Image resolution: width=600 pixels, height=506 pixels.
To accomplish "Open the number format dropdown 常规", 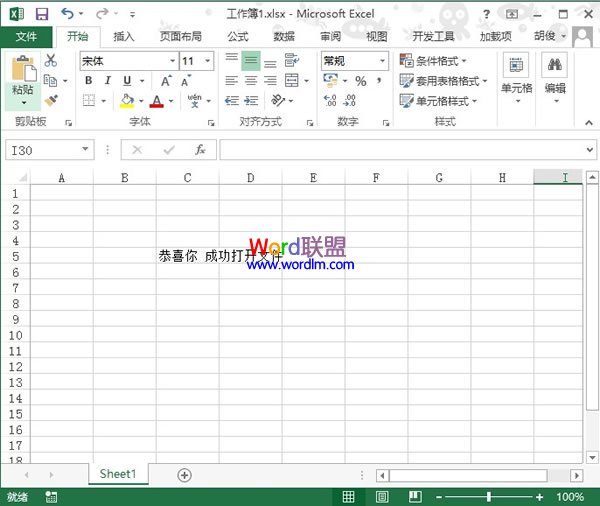I will [382, 60].
